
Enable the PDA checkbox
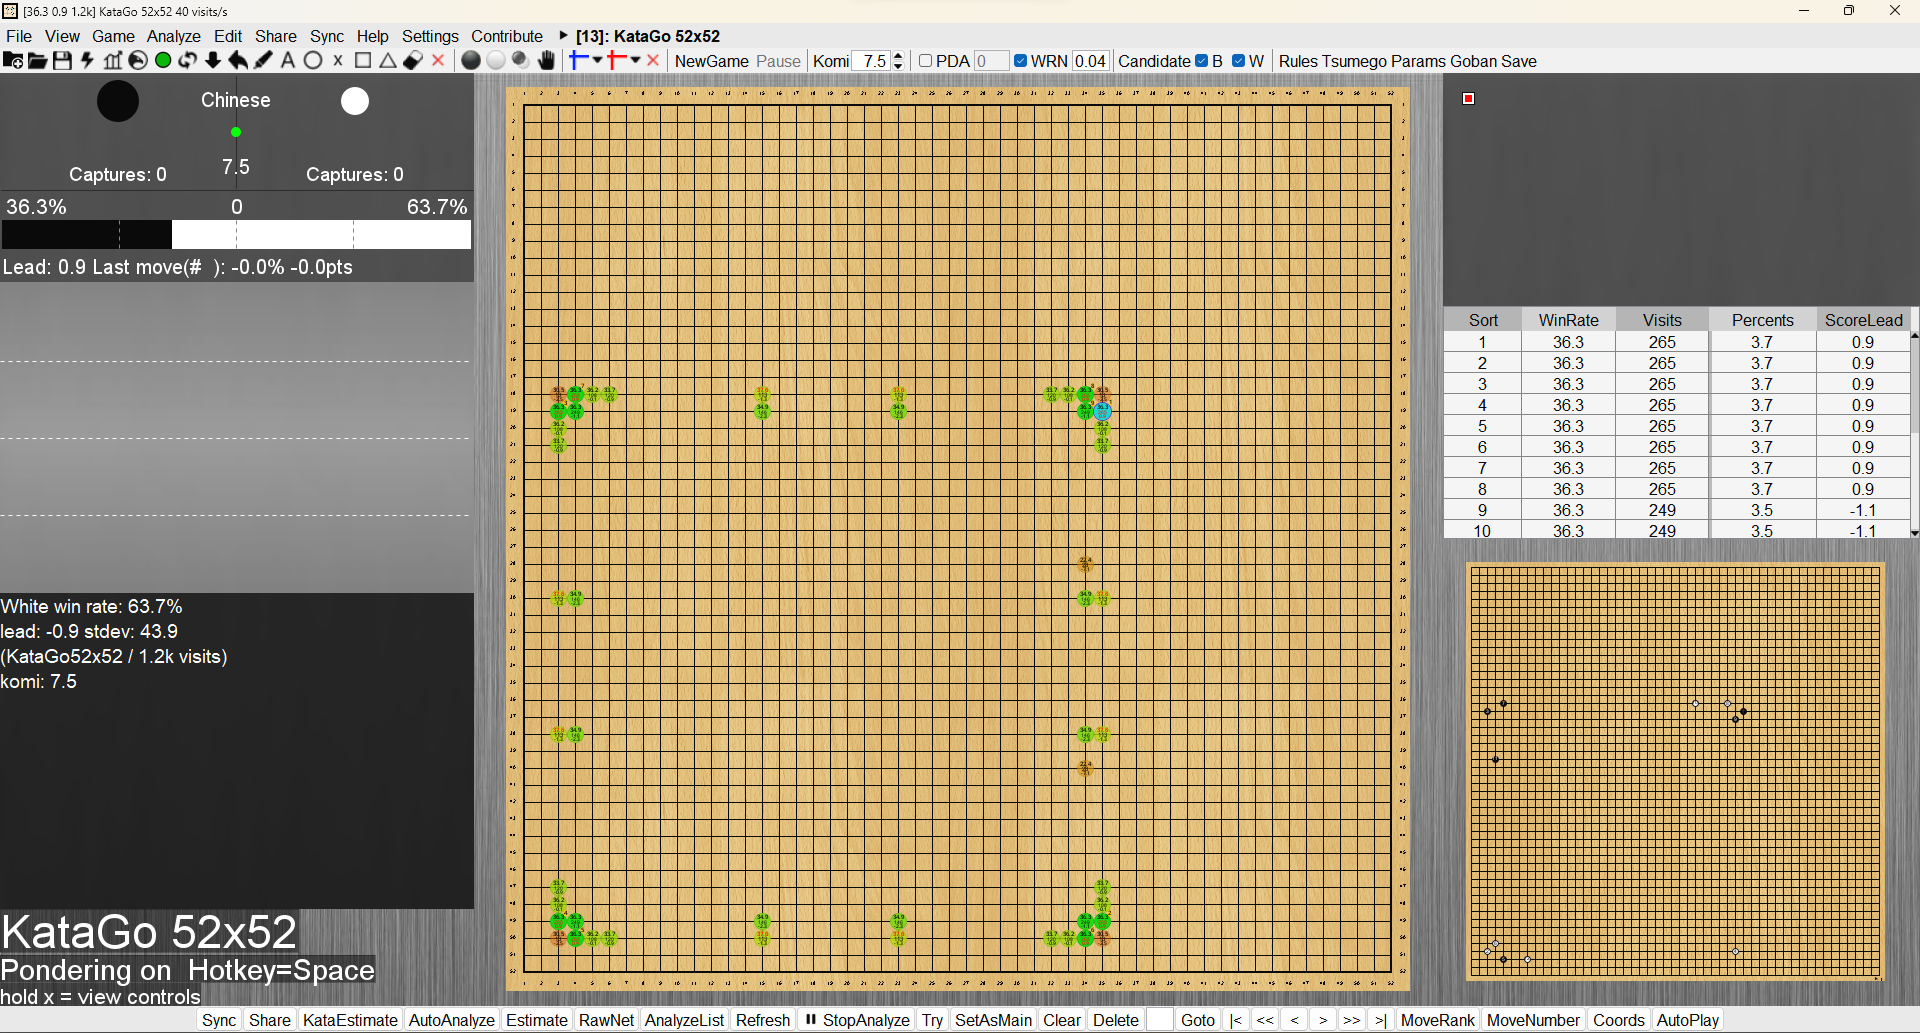pos(926,61)
